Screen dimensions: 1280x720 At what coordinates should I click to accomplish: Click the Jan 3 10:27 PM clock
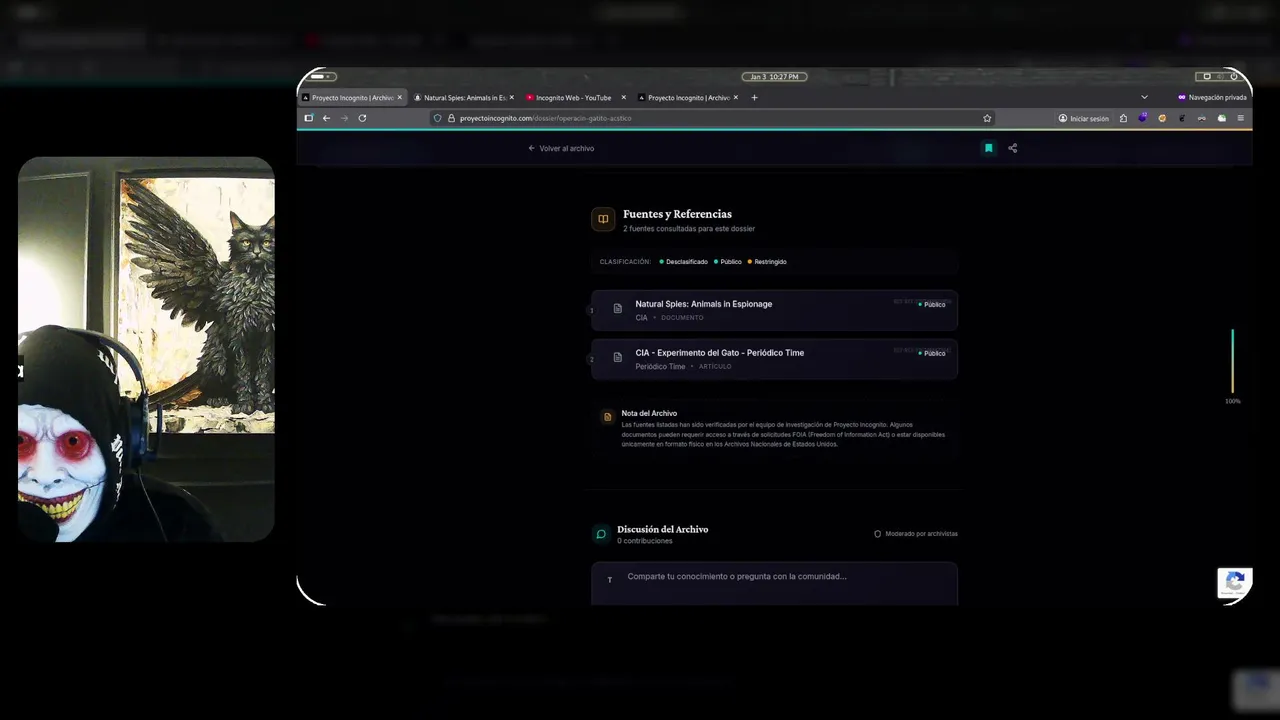[774, 77]
